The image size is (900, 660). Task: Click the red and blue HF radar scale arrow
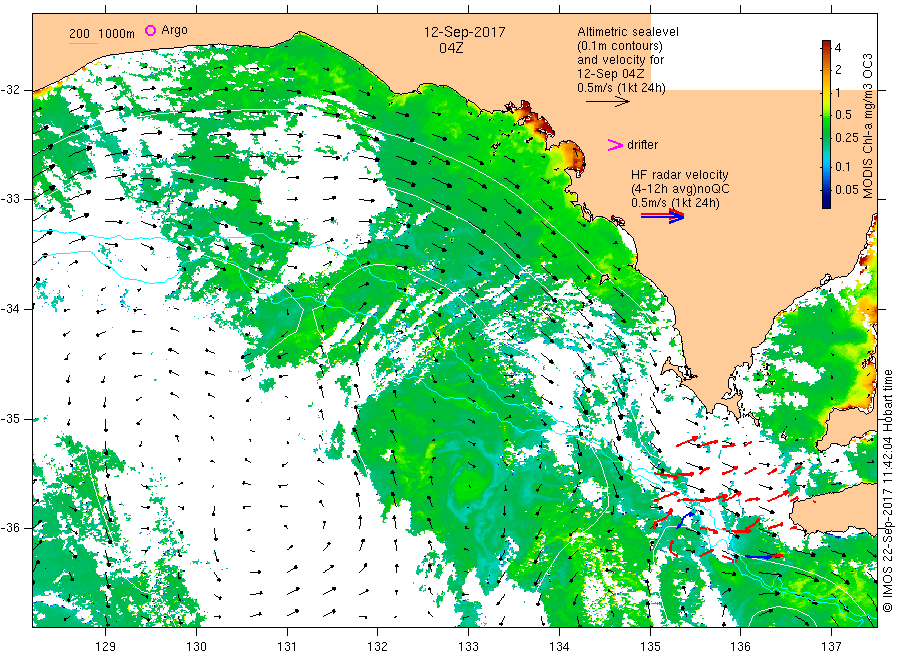click(663, 216)
